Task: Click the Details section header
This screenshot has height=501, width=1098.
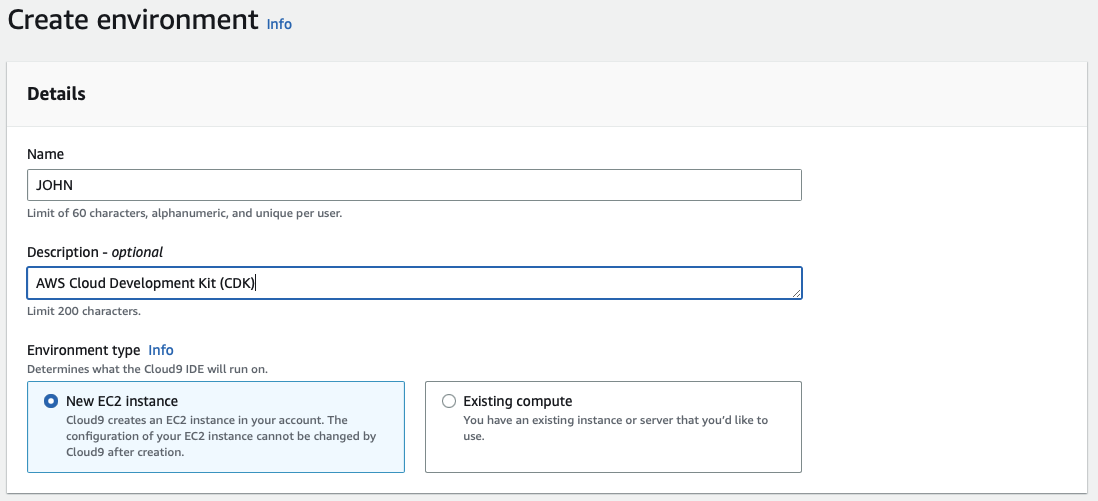Action: (x=56, y=94)
